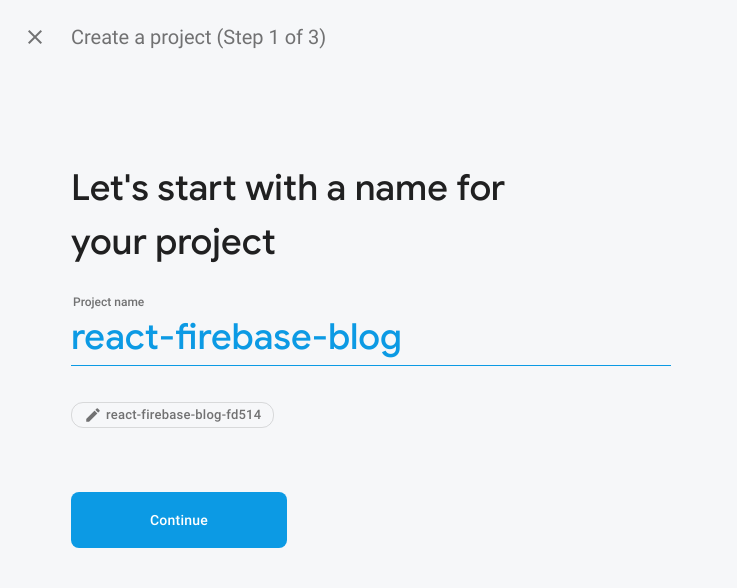Image resolution: width=737 pixels, height=588 pixels.
Task: Click the blue underline of the name field
Action: [x=371, y=365]
